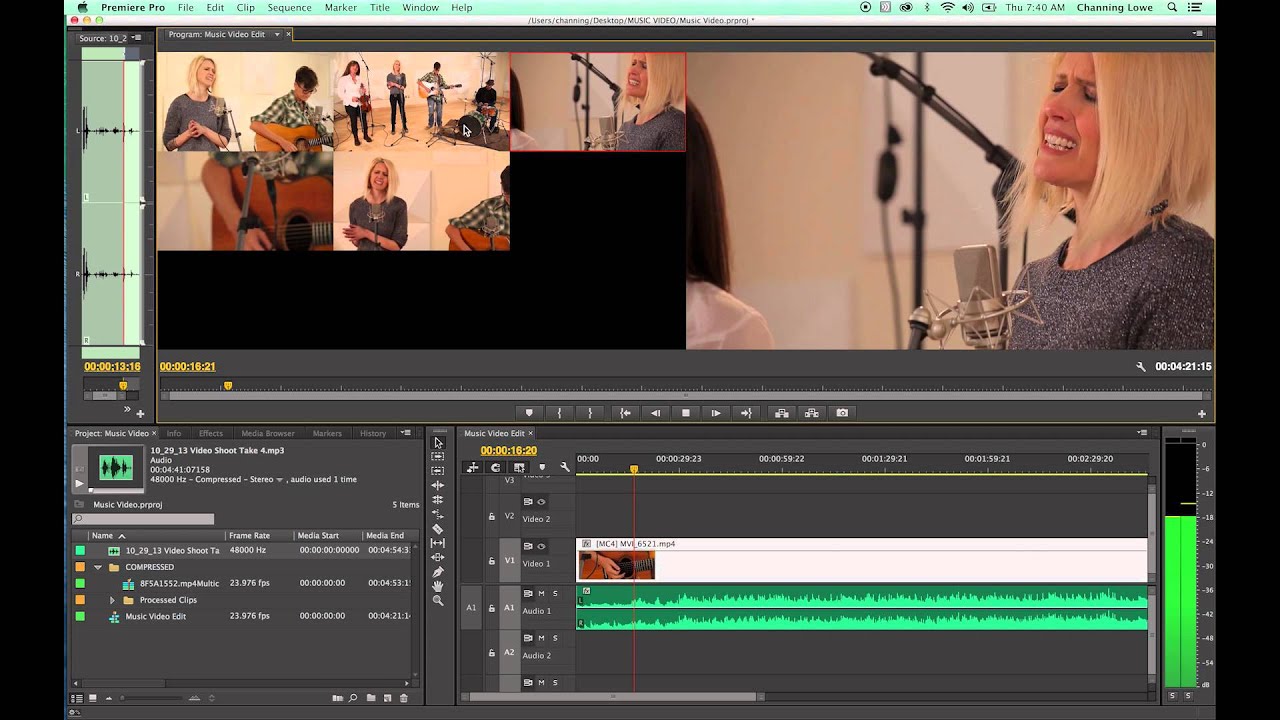The width and height of the screenshot is (1280, 720).
Task: Click New Bin folder icon
Action: click(x=371, y=698)
